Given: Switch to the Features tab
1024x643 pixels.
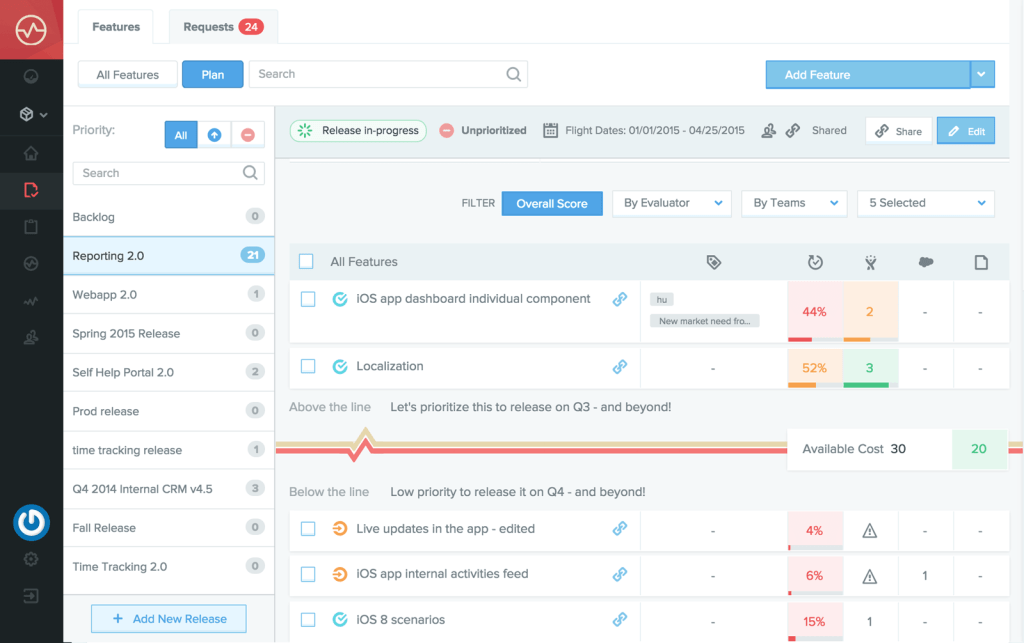Looking at the screenshot, I should [115, 27].
